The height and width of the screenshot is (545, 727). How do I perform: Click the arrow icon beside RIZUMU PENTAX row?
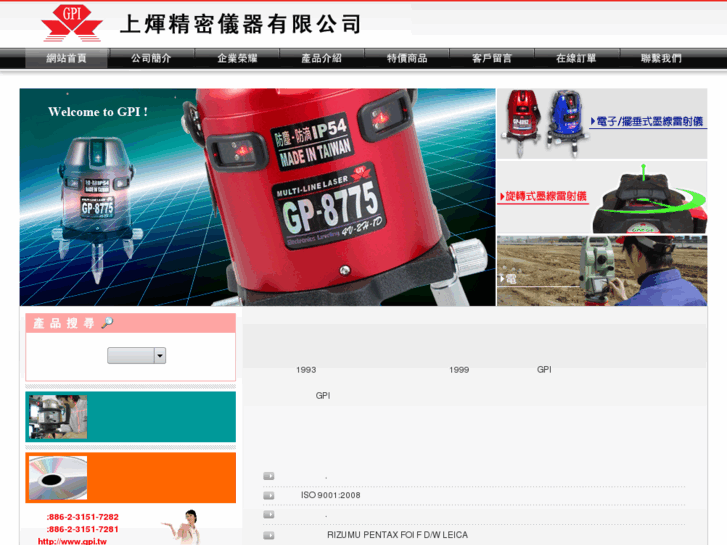tap(269, 535)
